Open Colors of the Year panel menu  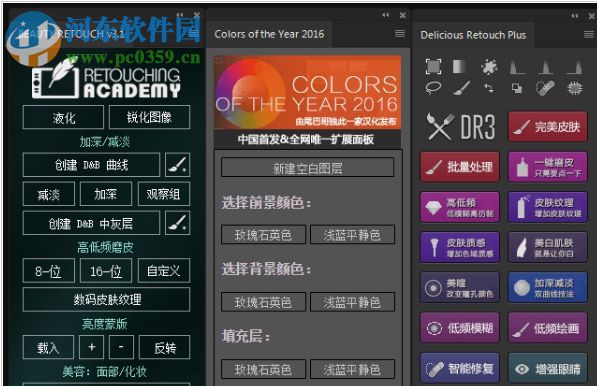(400, 33)
